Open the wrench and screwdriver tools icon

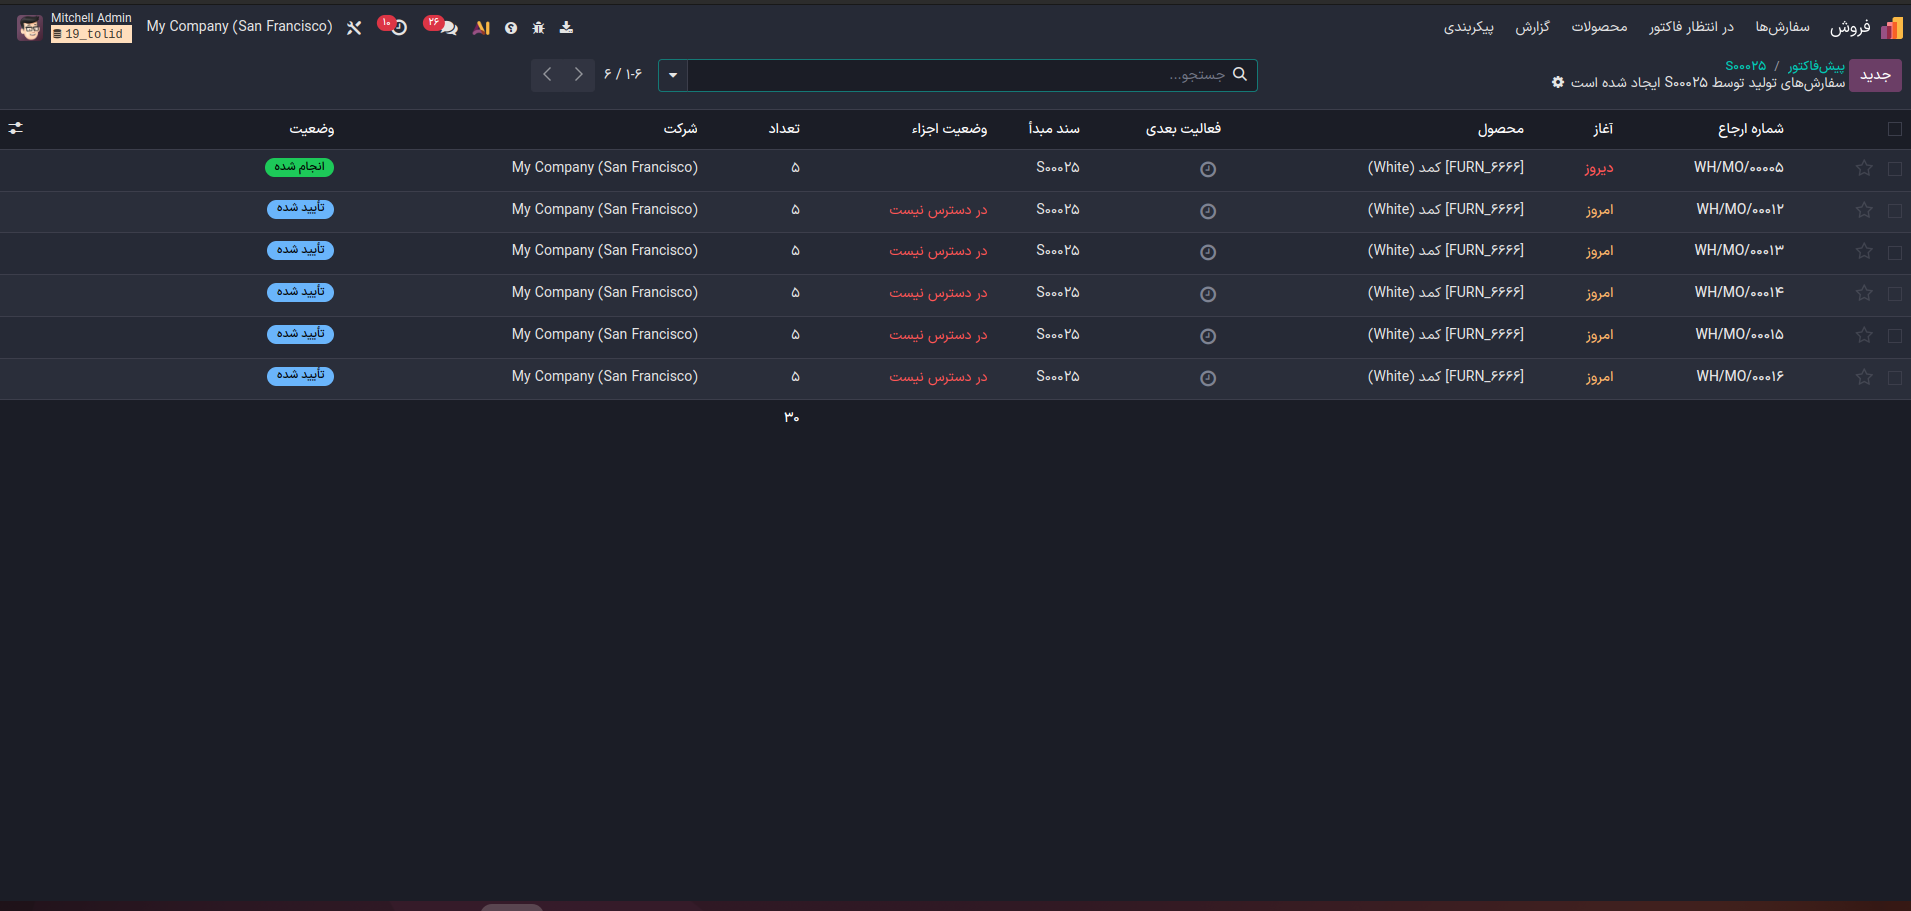[x=354, y=28]
